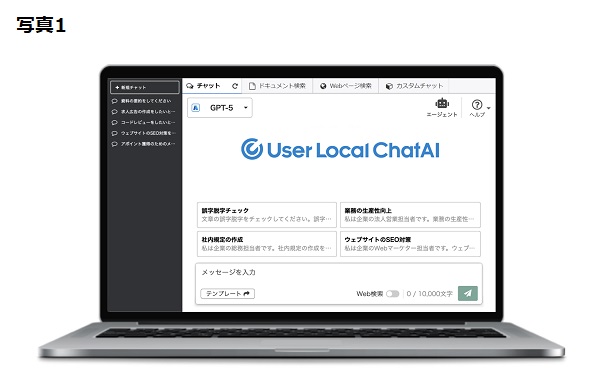Screen dimensions: 600x382
Task: Toggle the Web検索 switch
Action: point(392,294)
